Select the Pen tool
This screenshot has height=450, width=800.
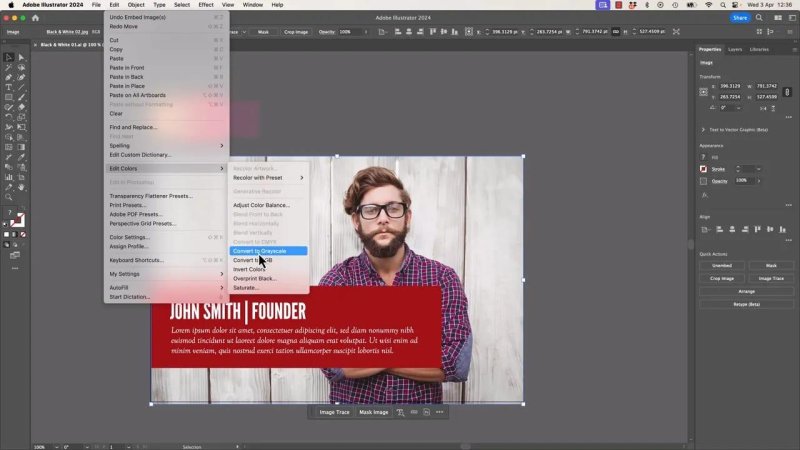click(9, 78)
